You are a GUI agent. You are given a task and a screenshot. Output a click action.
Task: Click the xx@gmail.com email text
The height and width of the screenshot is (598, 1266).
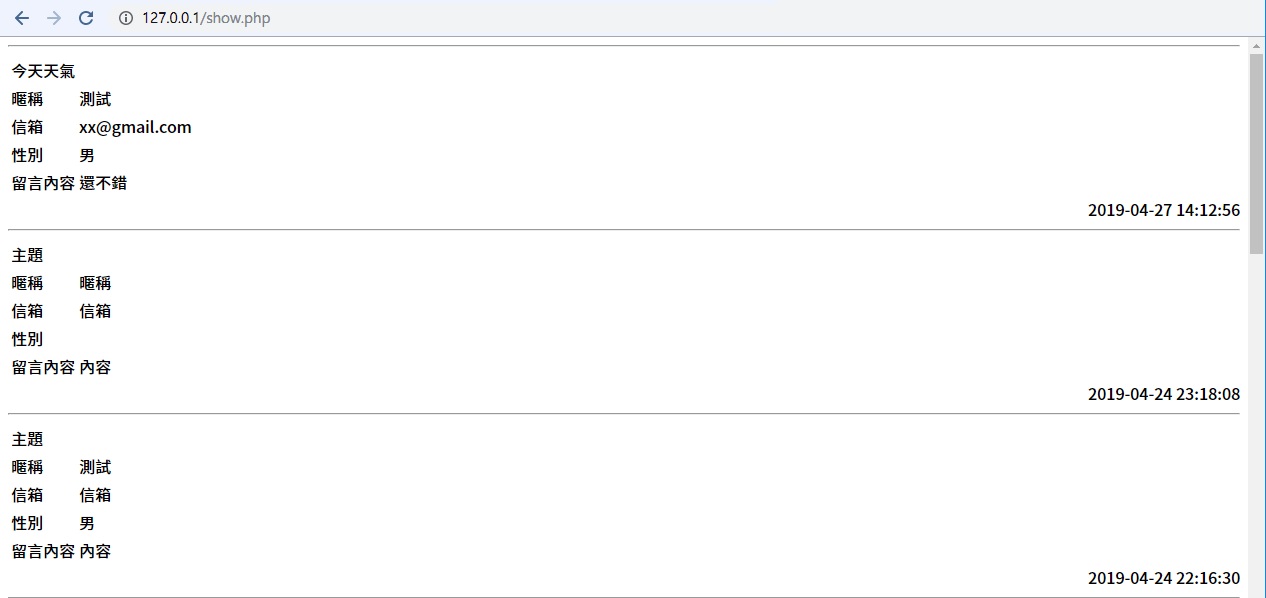[x=135, y=127]
